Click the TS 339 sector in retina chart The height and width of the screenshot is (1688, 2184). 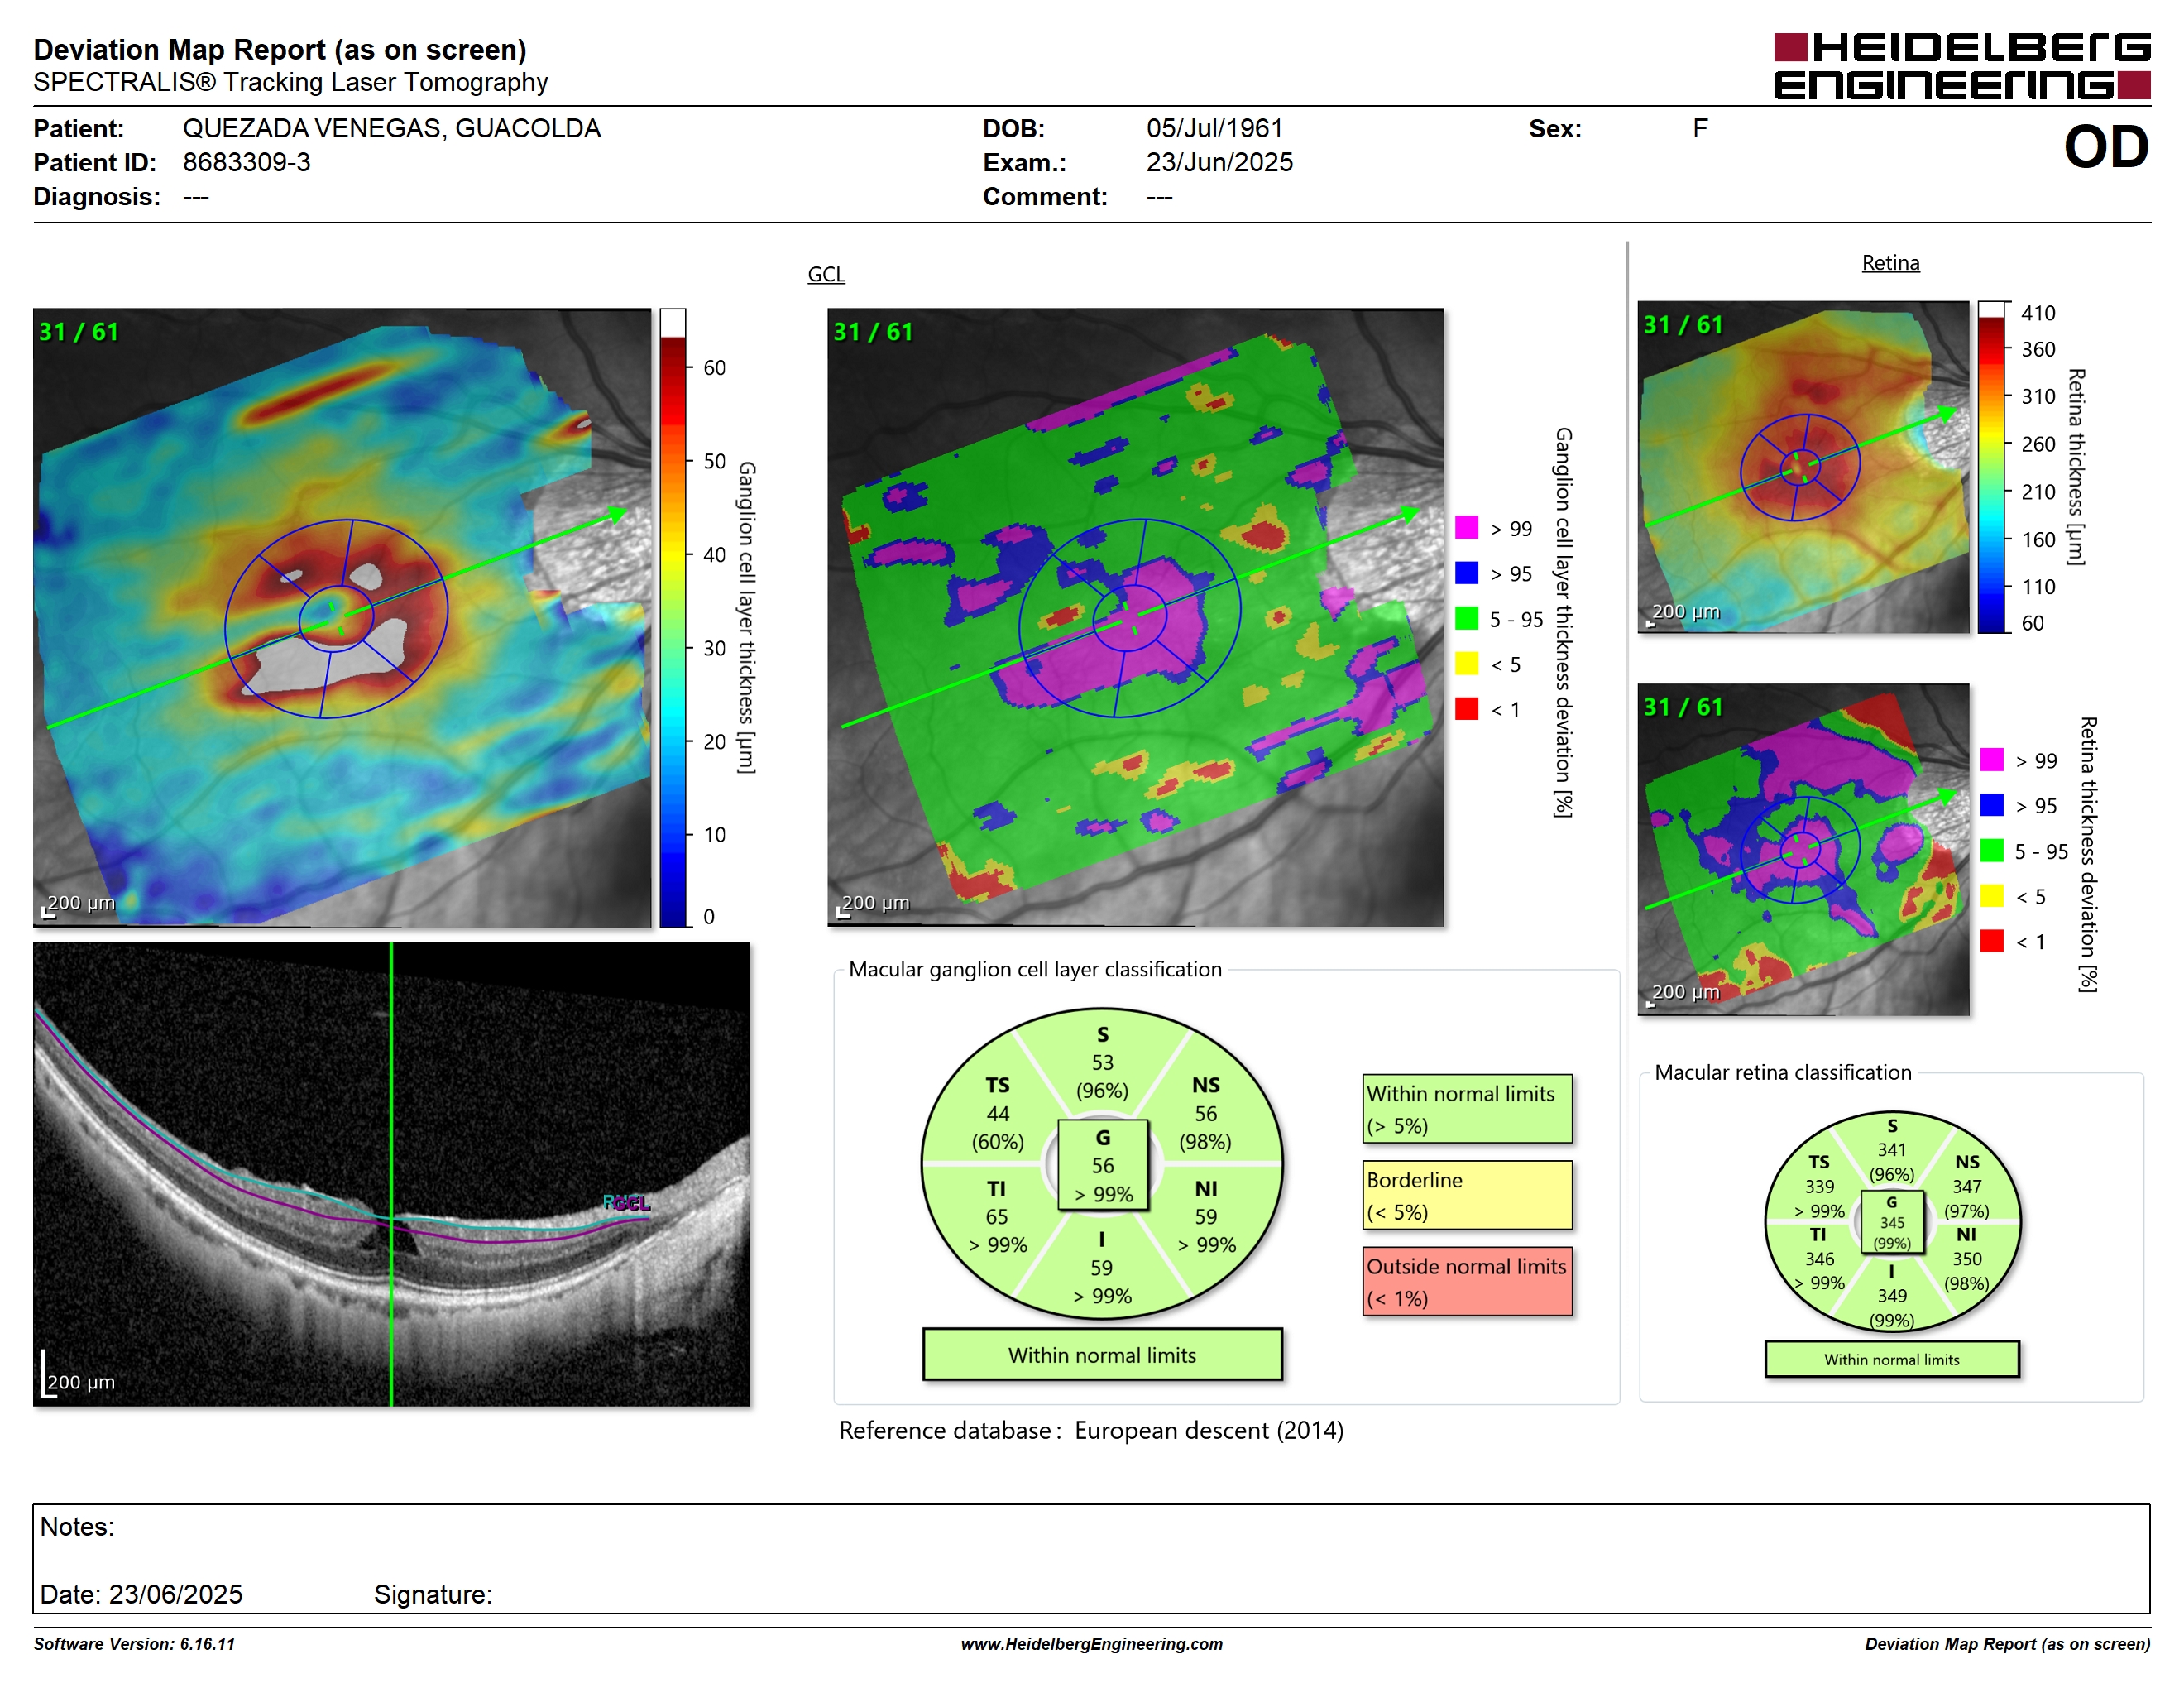pyautogui.click(x=1820, y=1186)
